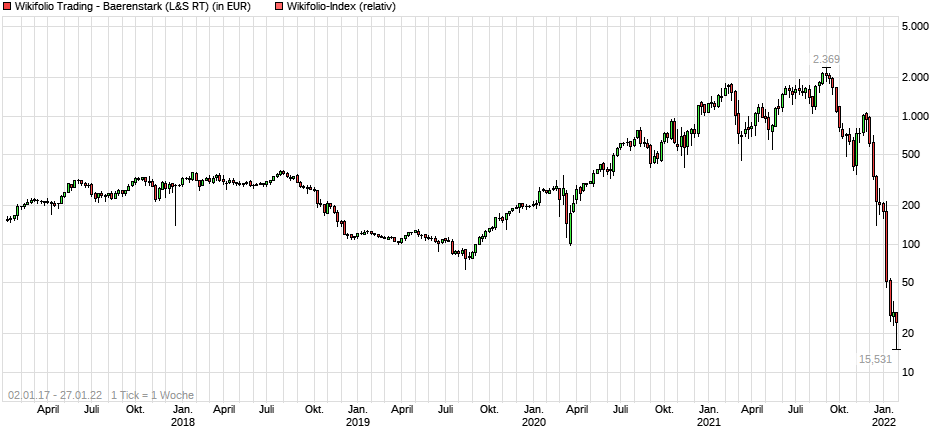Click the Jan. label above 2022
Screen dimensions: 940x435
coord(885,410)
